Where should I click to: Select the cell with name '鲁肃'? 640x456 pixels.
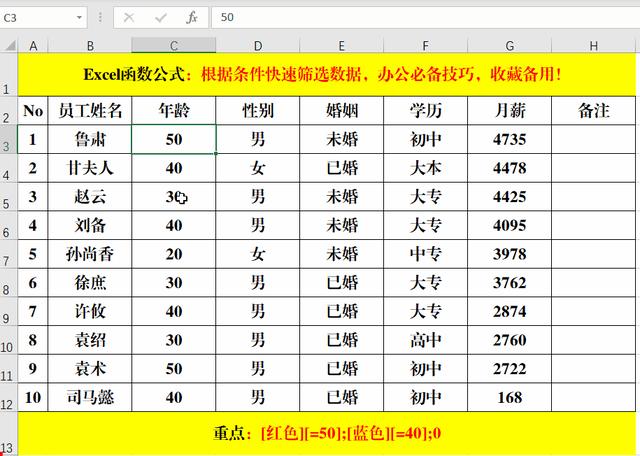pyautogui.click(x=90, y=139)
